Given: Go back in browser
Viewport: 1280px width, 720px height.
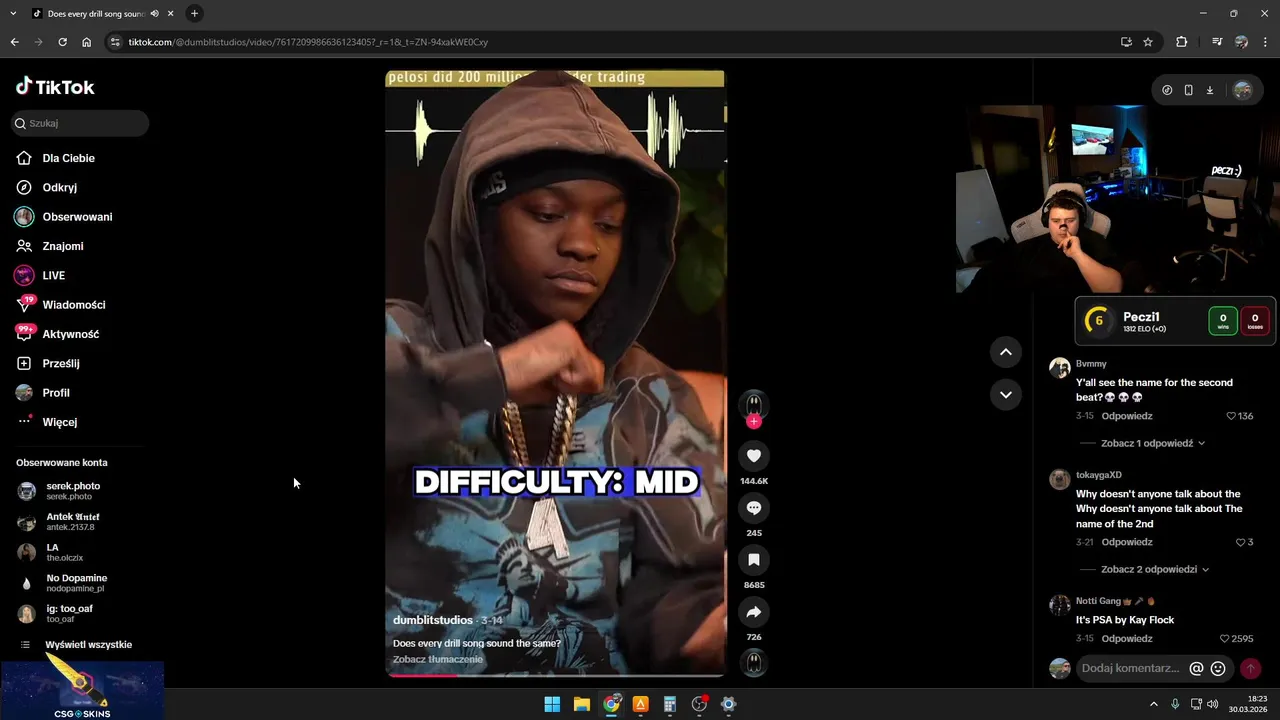Looking at the screenshot, I should (14, 42).
